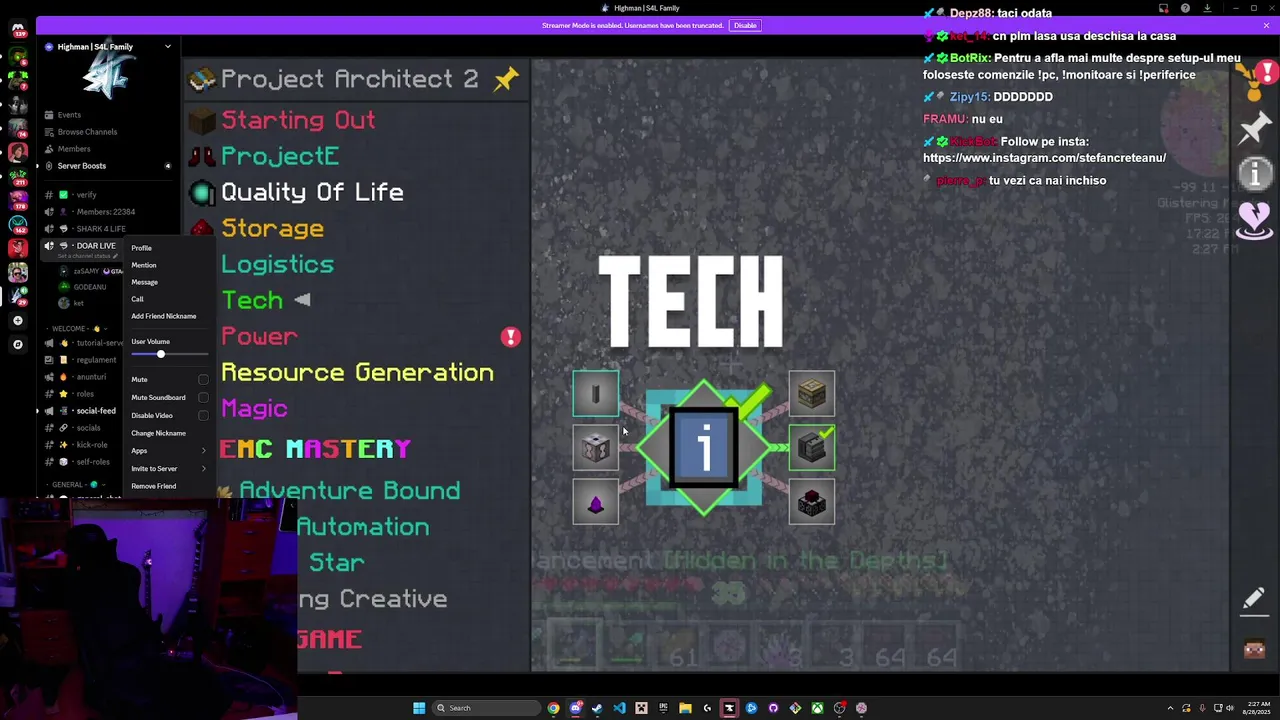Select the gray rod quest node at upper left

595,393
